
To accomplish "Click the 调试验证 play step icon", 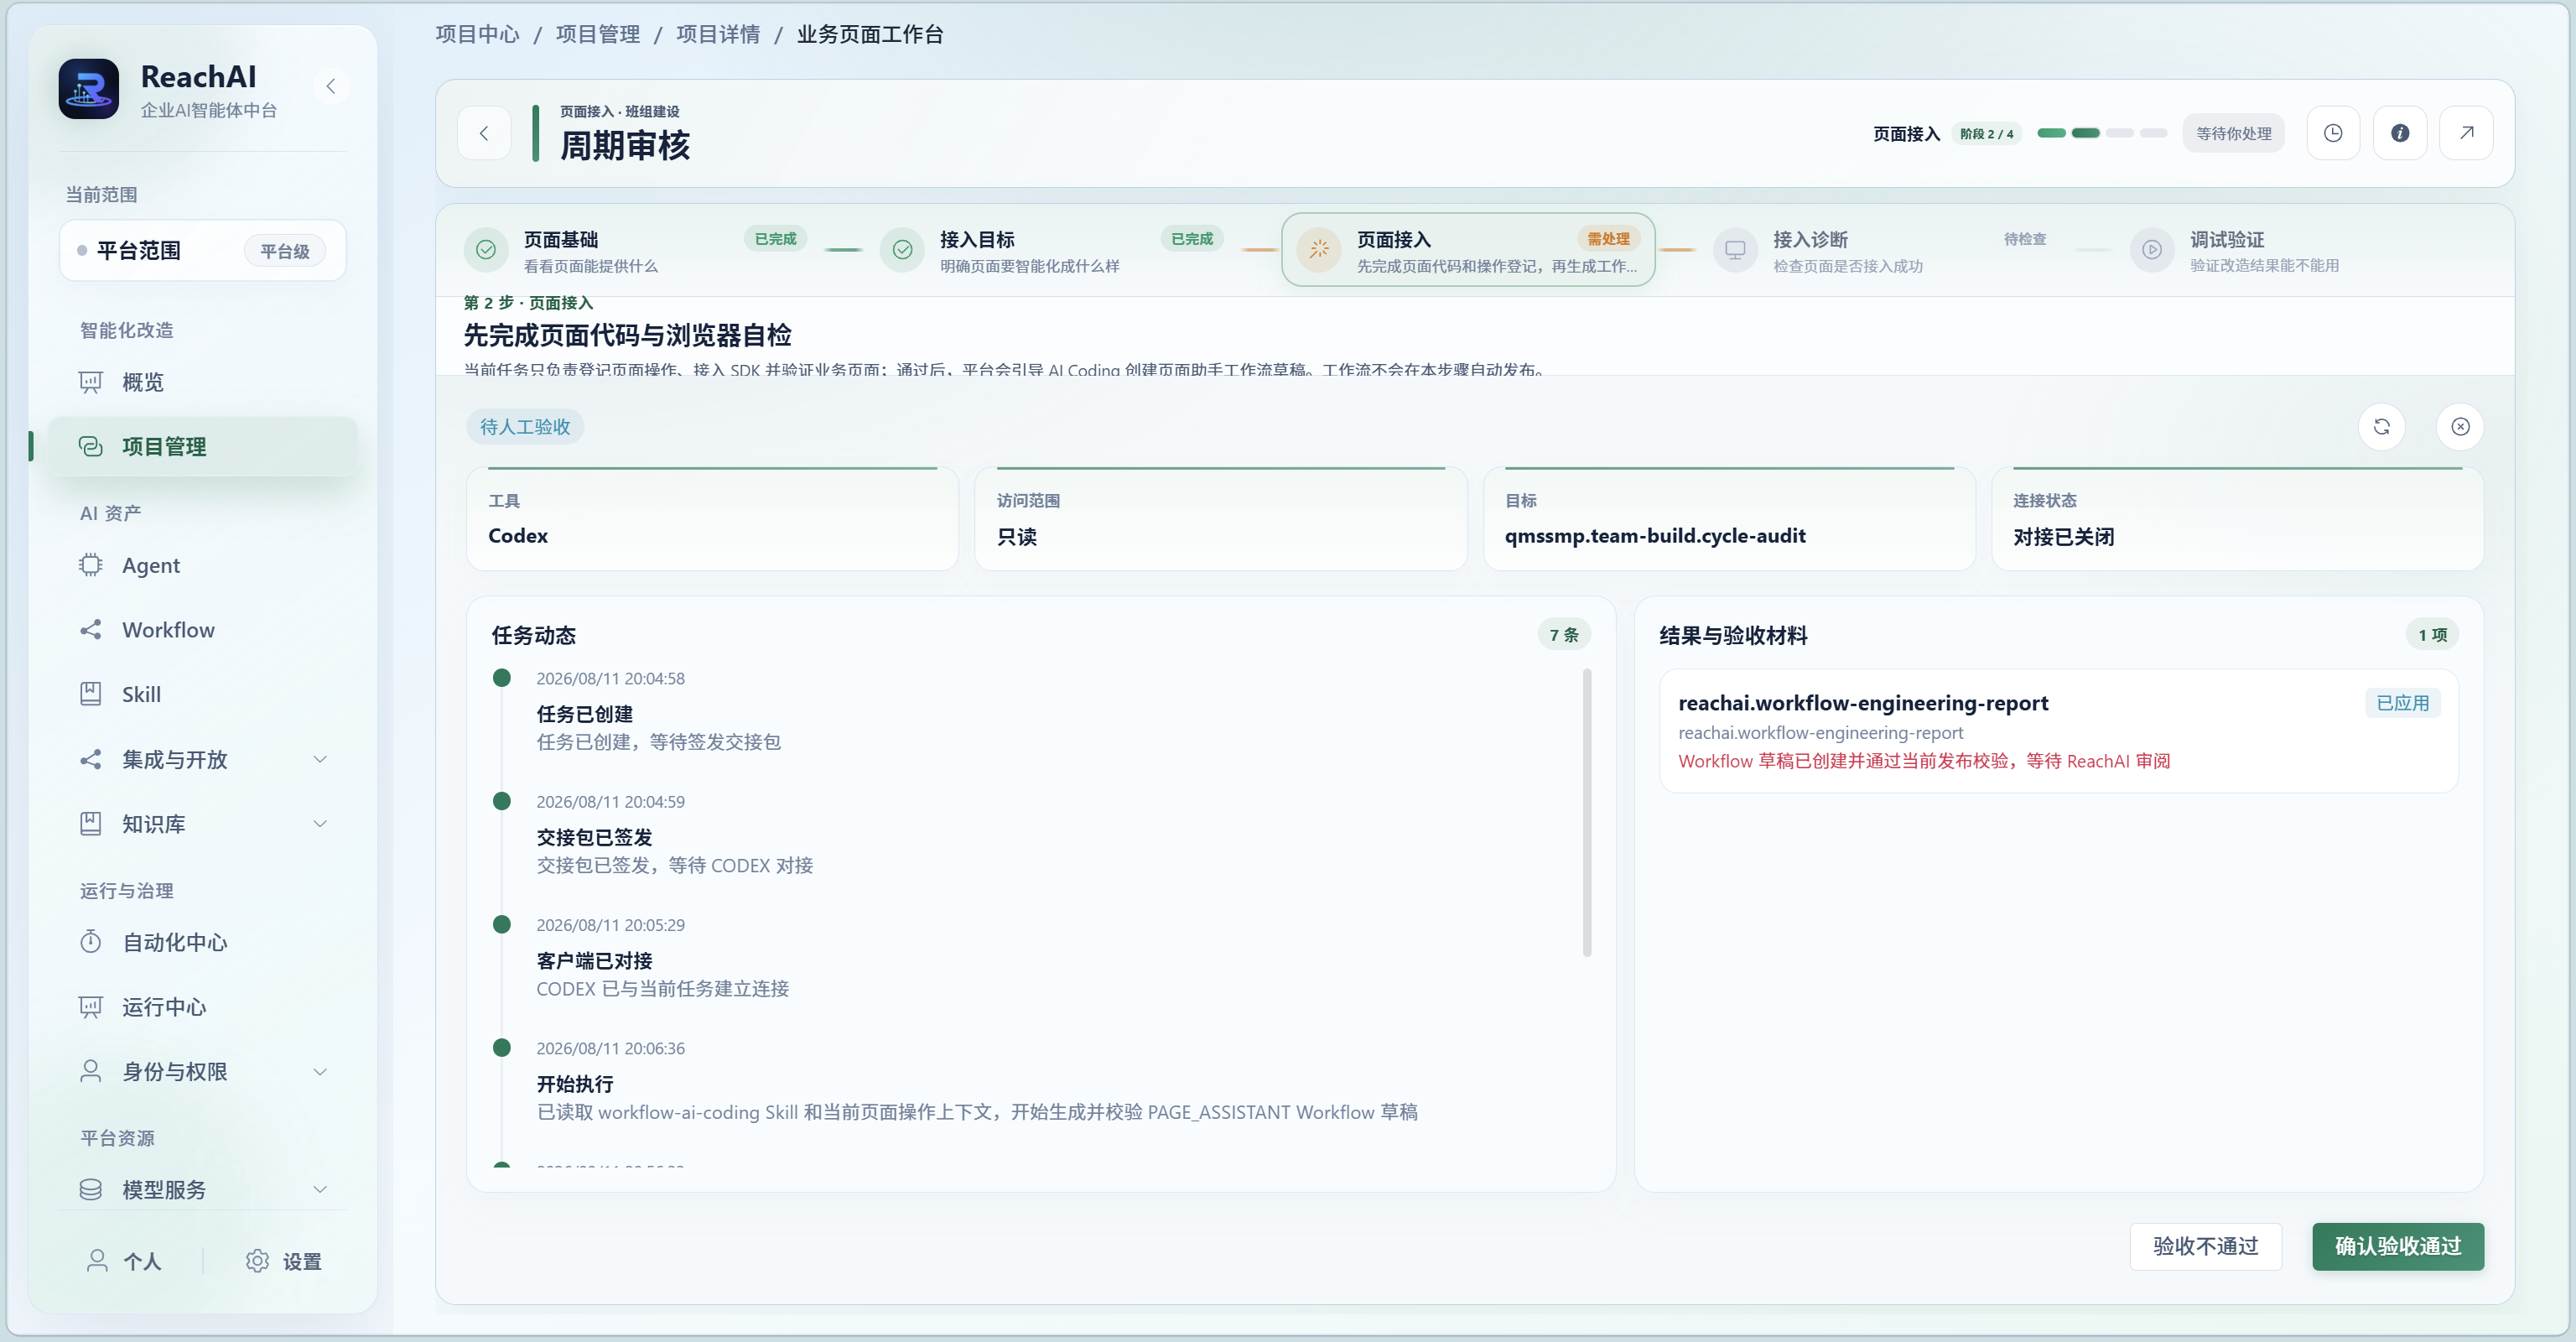I will pos(2152,250).
